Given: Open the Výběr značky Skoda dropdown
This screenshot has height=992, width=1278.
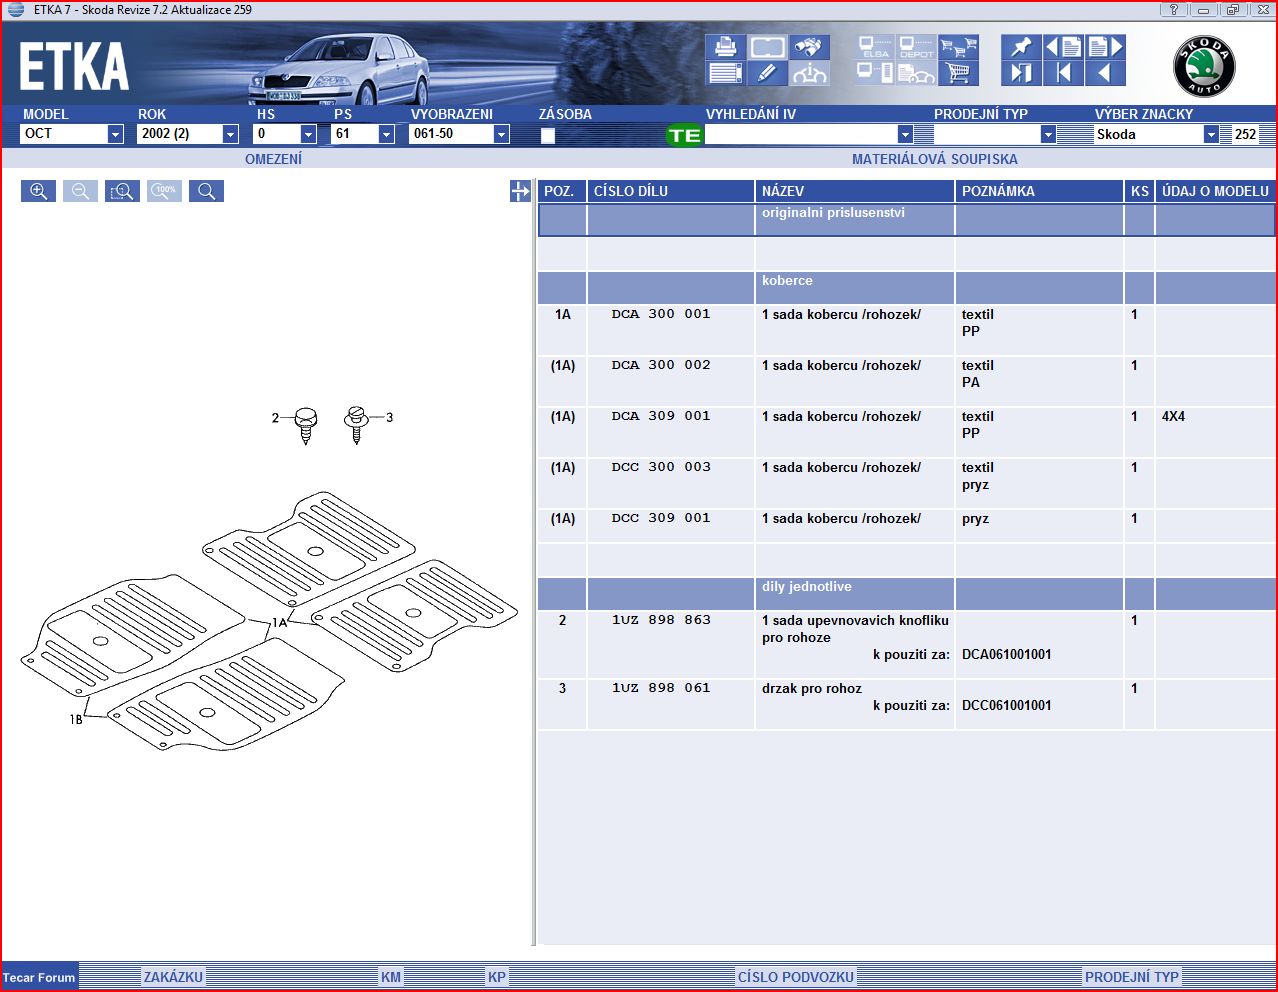Looking at the screenshot, I should (x=1210, y=134).
